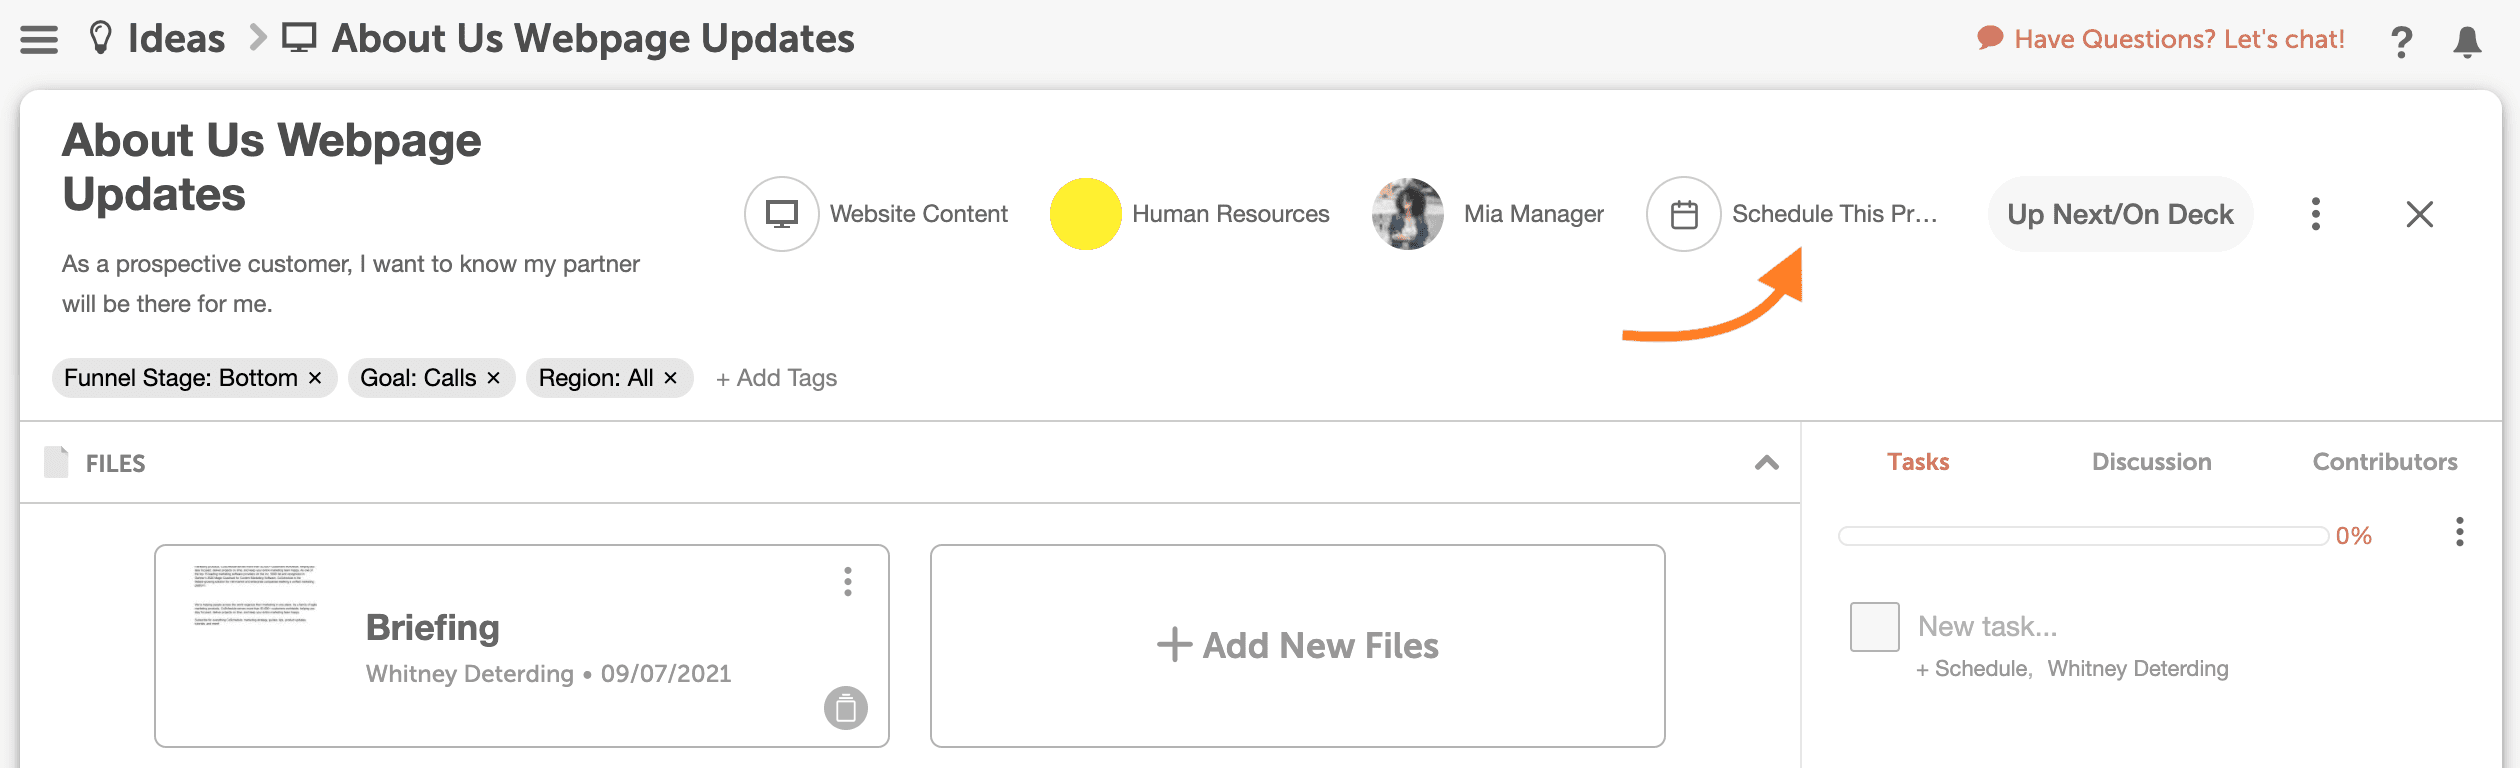Screen dimensions: 2520x768
Task: Click the Files section document icon
Action: [x=57, y=462]
